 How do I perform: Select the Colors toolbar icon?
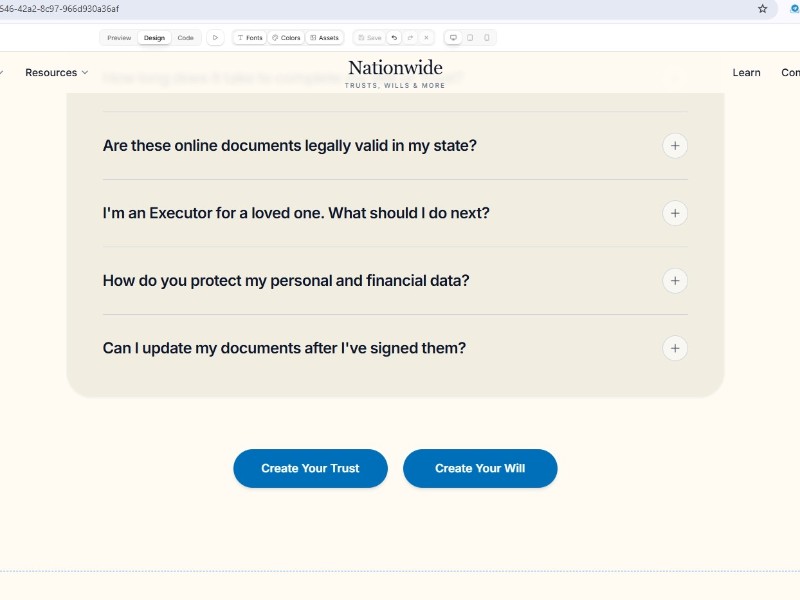pyautogui.click(x=287, y=37)
